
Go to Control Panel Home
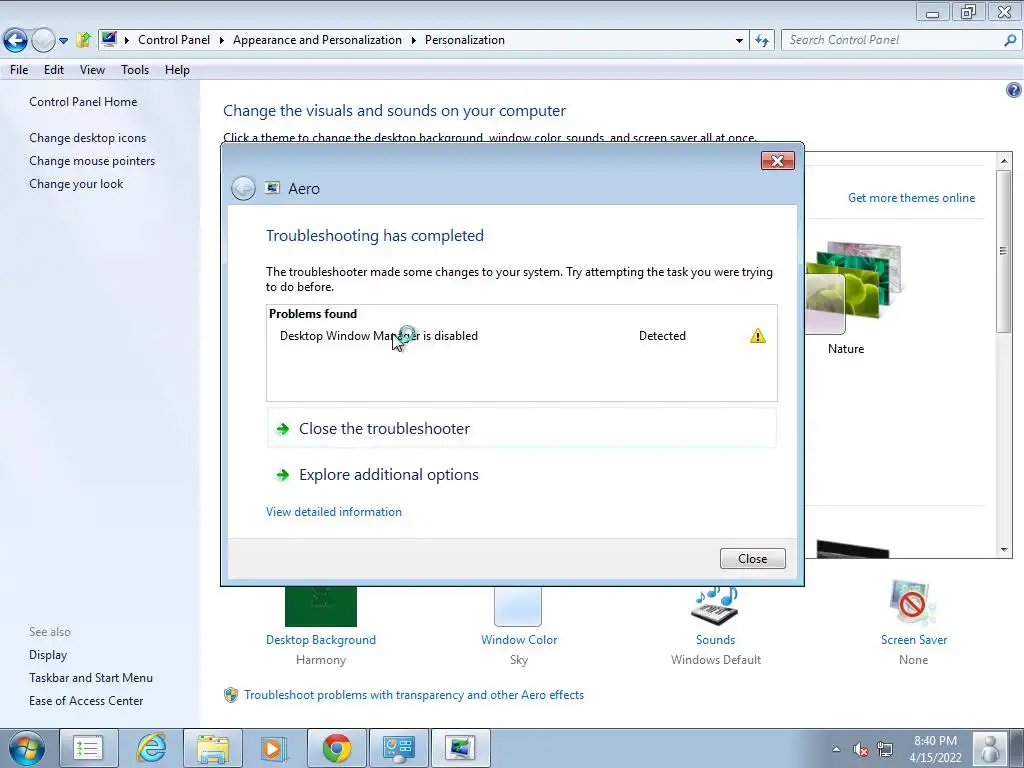coord(83,102)
